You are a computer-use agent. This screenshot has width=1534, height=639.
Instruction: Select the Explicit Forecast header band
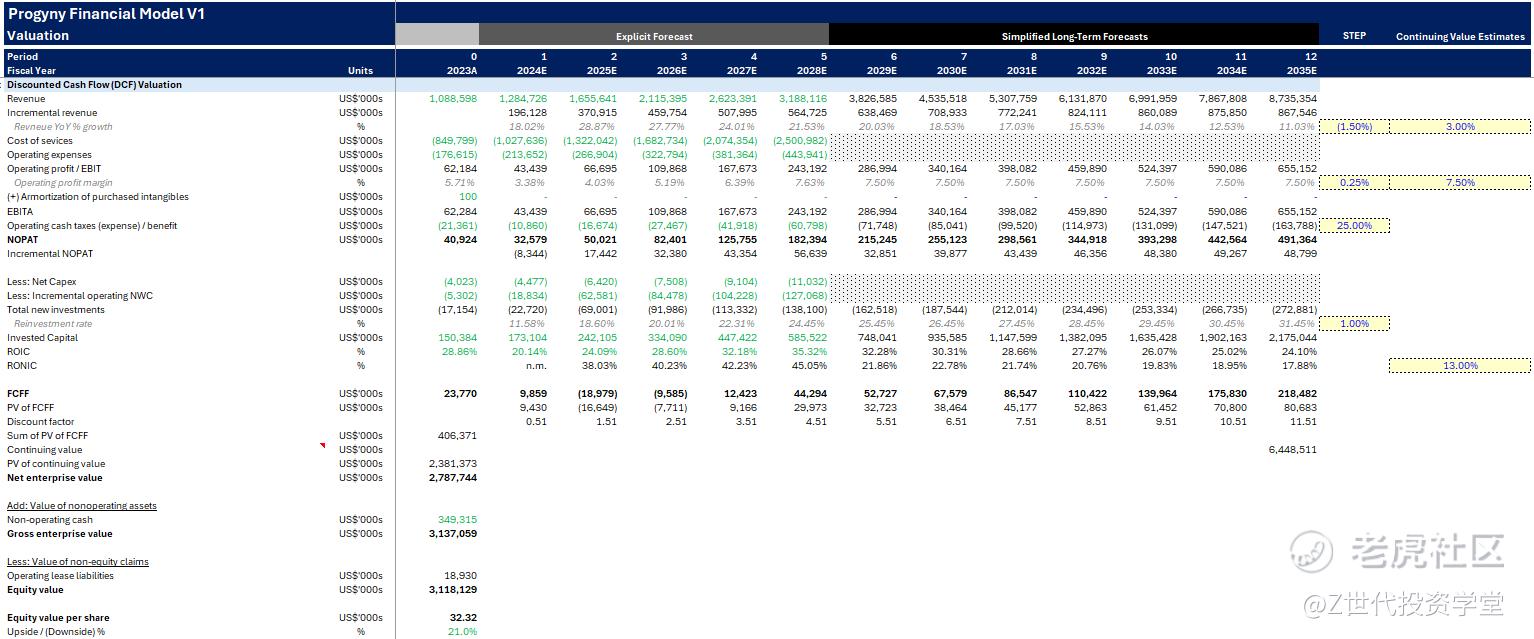coord(654,36)
